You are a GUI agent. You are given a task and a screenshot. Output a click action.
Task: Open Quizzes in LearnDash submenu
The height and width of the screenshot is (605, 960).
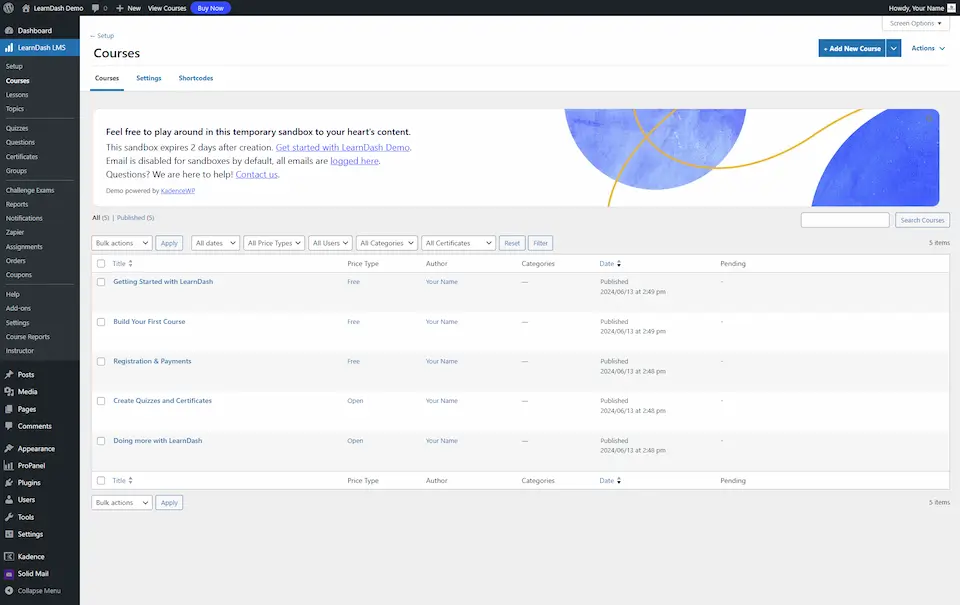click(17, 129)
